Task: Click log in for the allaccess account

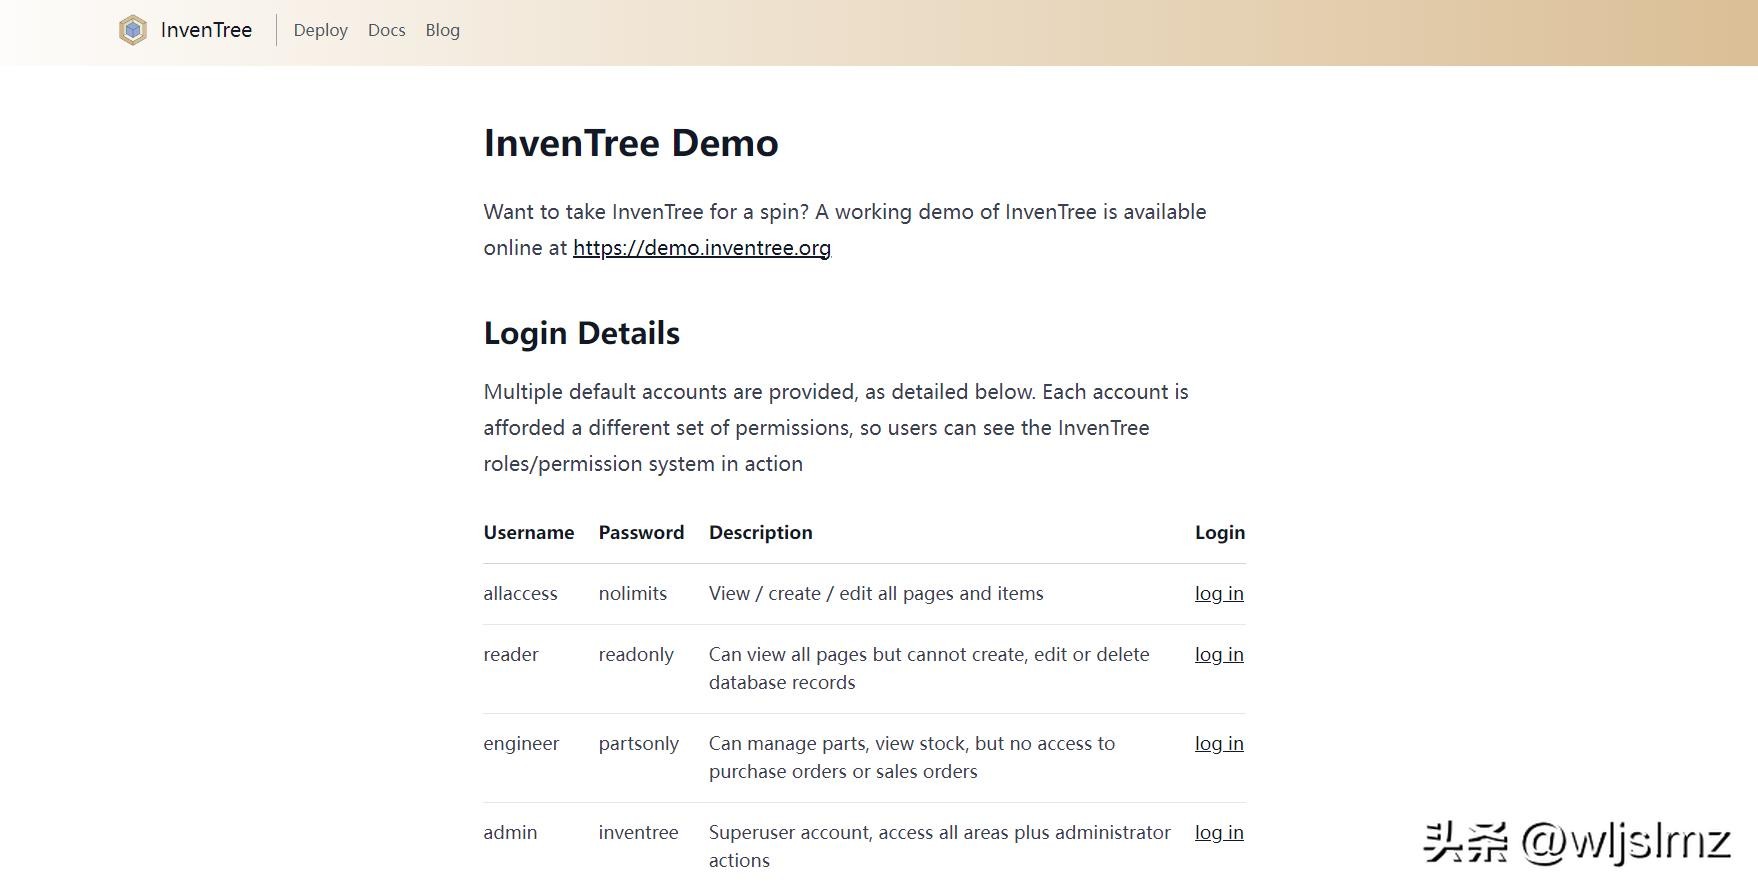Action: [1218, 594]
